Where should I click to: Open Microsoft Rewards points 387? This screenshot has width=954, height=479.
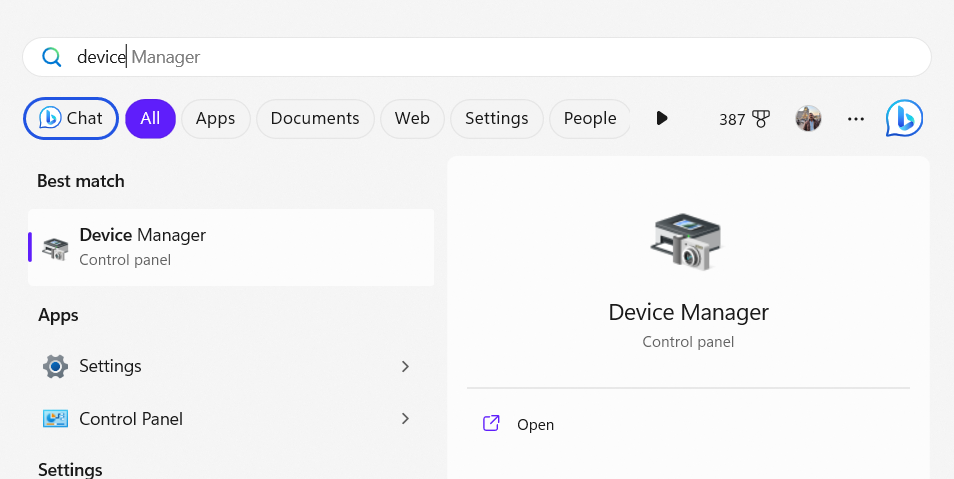pyautogui.click(x=744, y=119)
